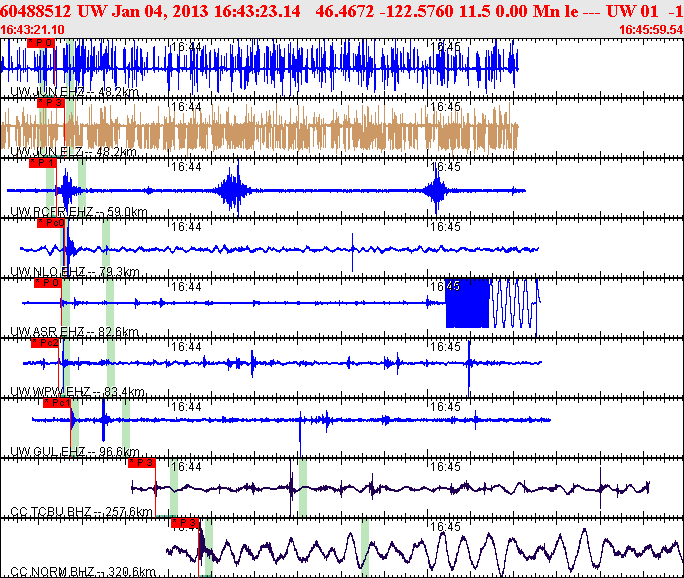The height and width of the screenshot is (578, 684).
Task: Select the P 3 pick flag on JUN ELZ trace
Action: 50,102
